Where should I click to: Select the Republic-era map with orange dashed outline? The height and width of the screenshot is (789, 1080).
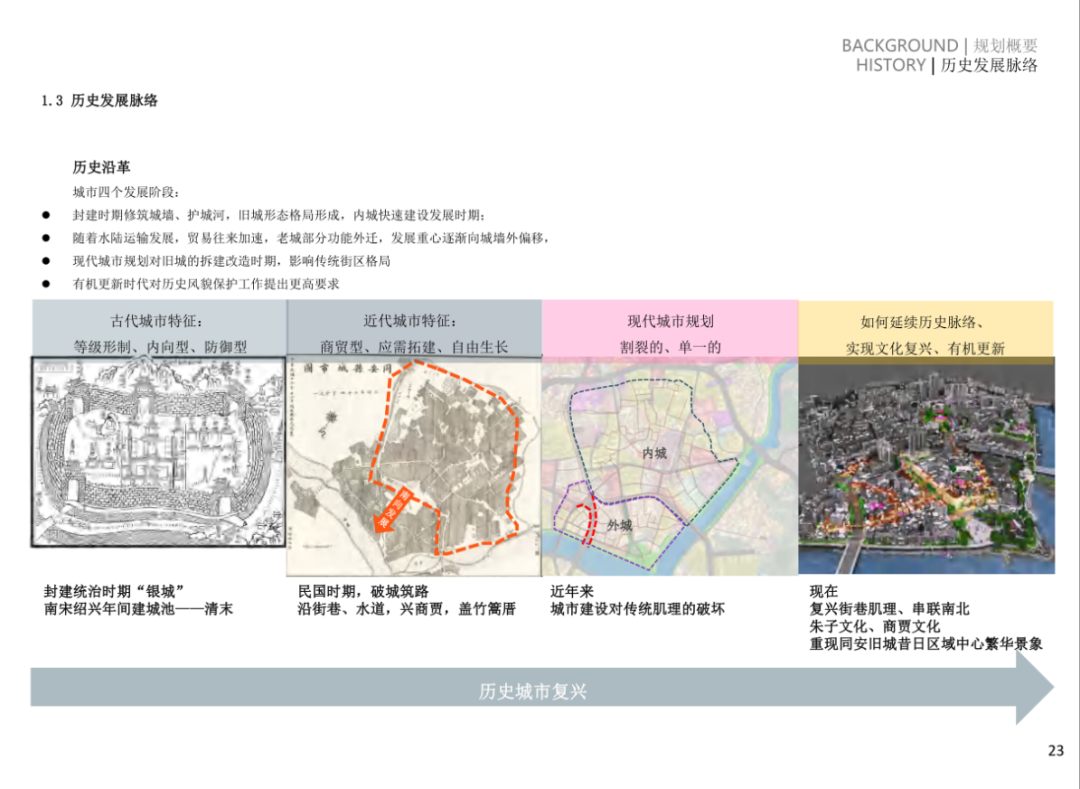click(x=414, y=465)
